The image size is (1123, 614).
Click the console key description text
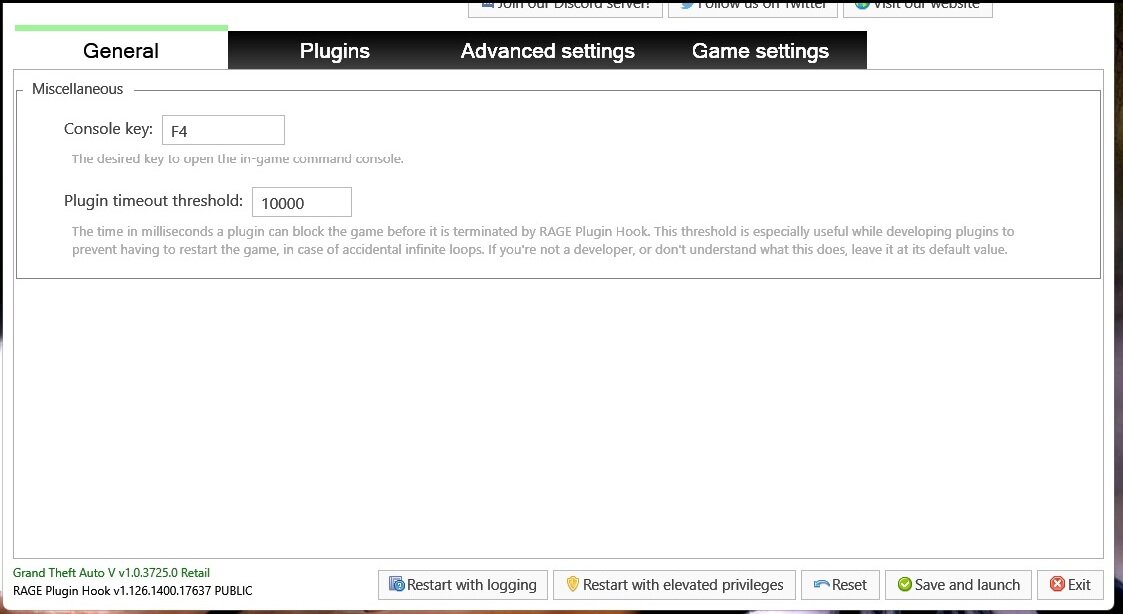tap(238, 158)
